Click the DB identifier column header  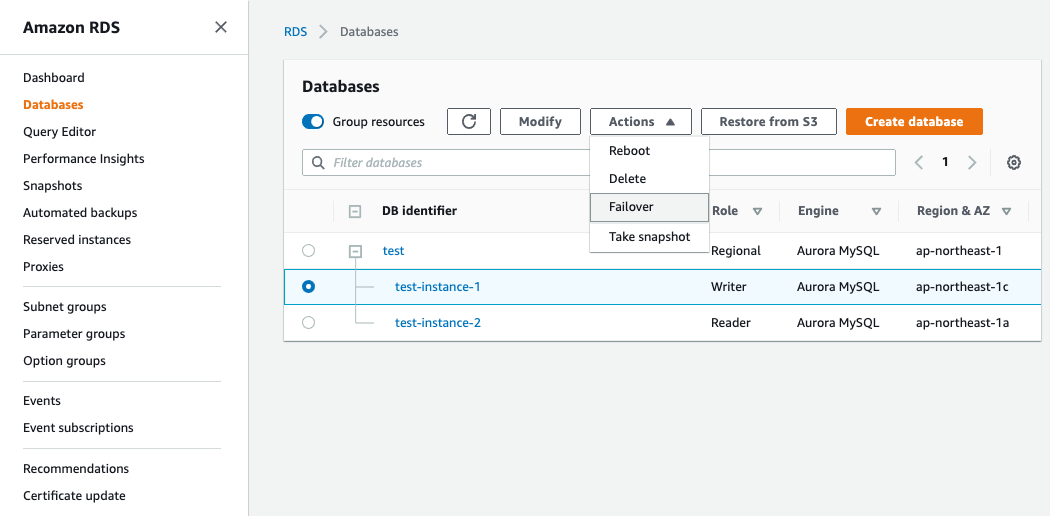(419, 211)
